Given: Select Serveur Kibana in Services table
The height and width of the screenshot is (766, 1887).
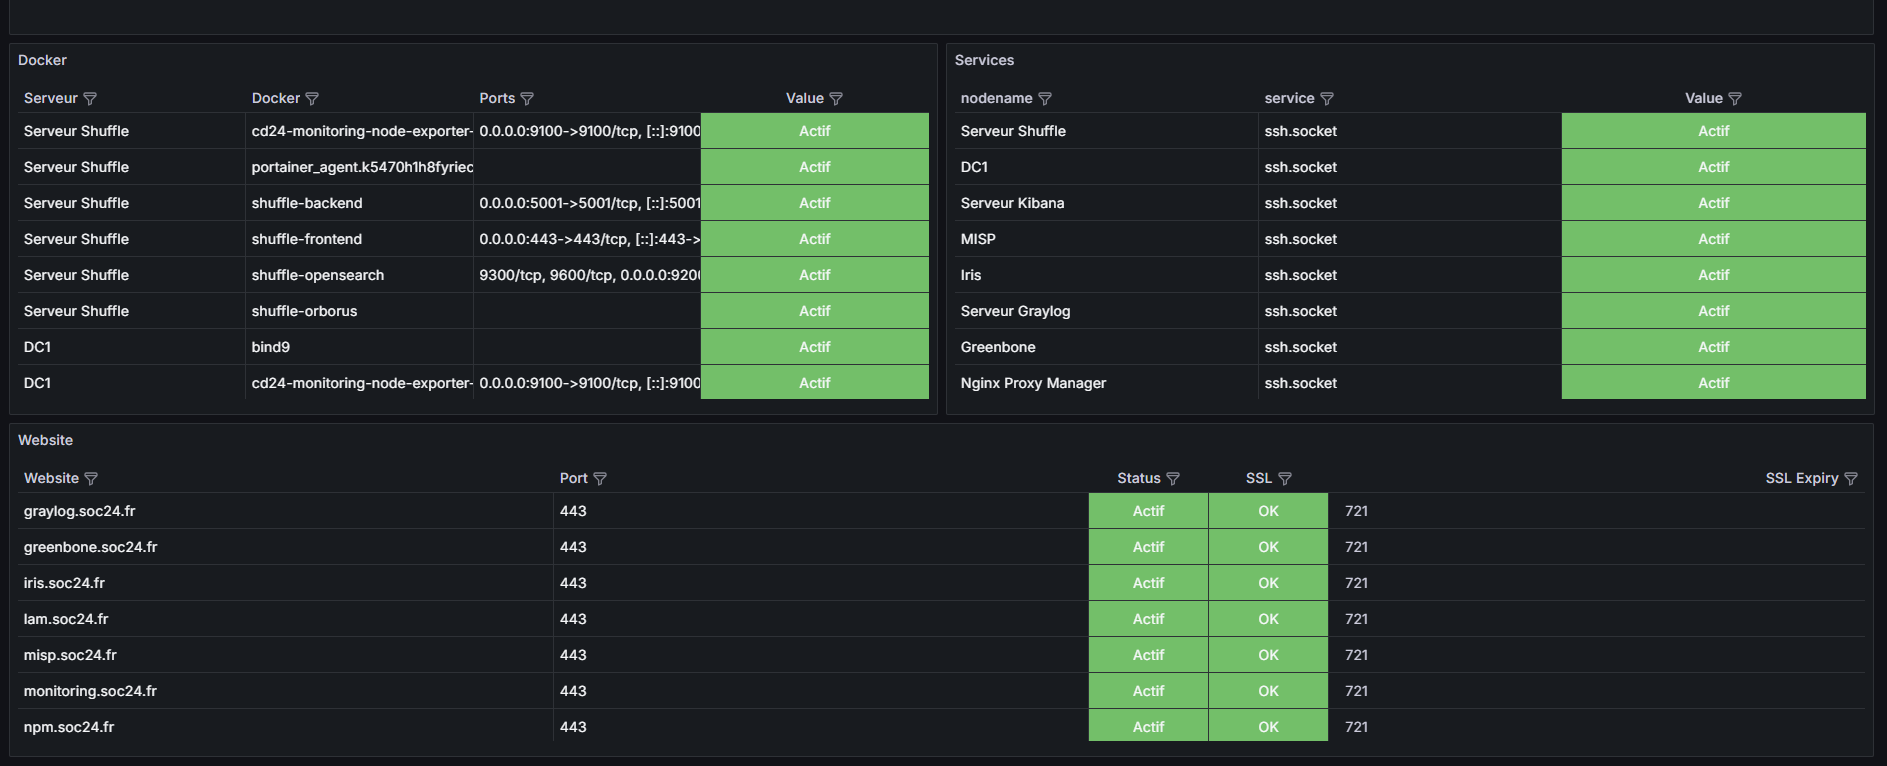Looking at the screenshot, I should pos(1106,203).
